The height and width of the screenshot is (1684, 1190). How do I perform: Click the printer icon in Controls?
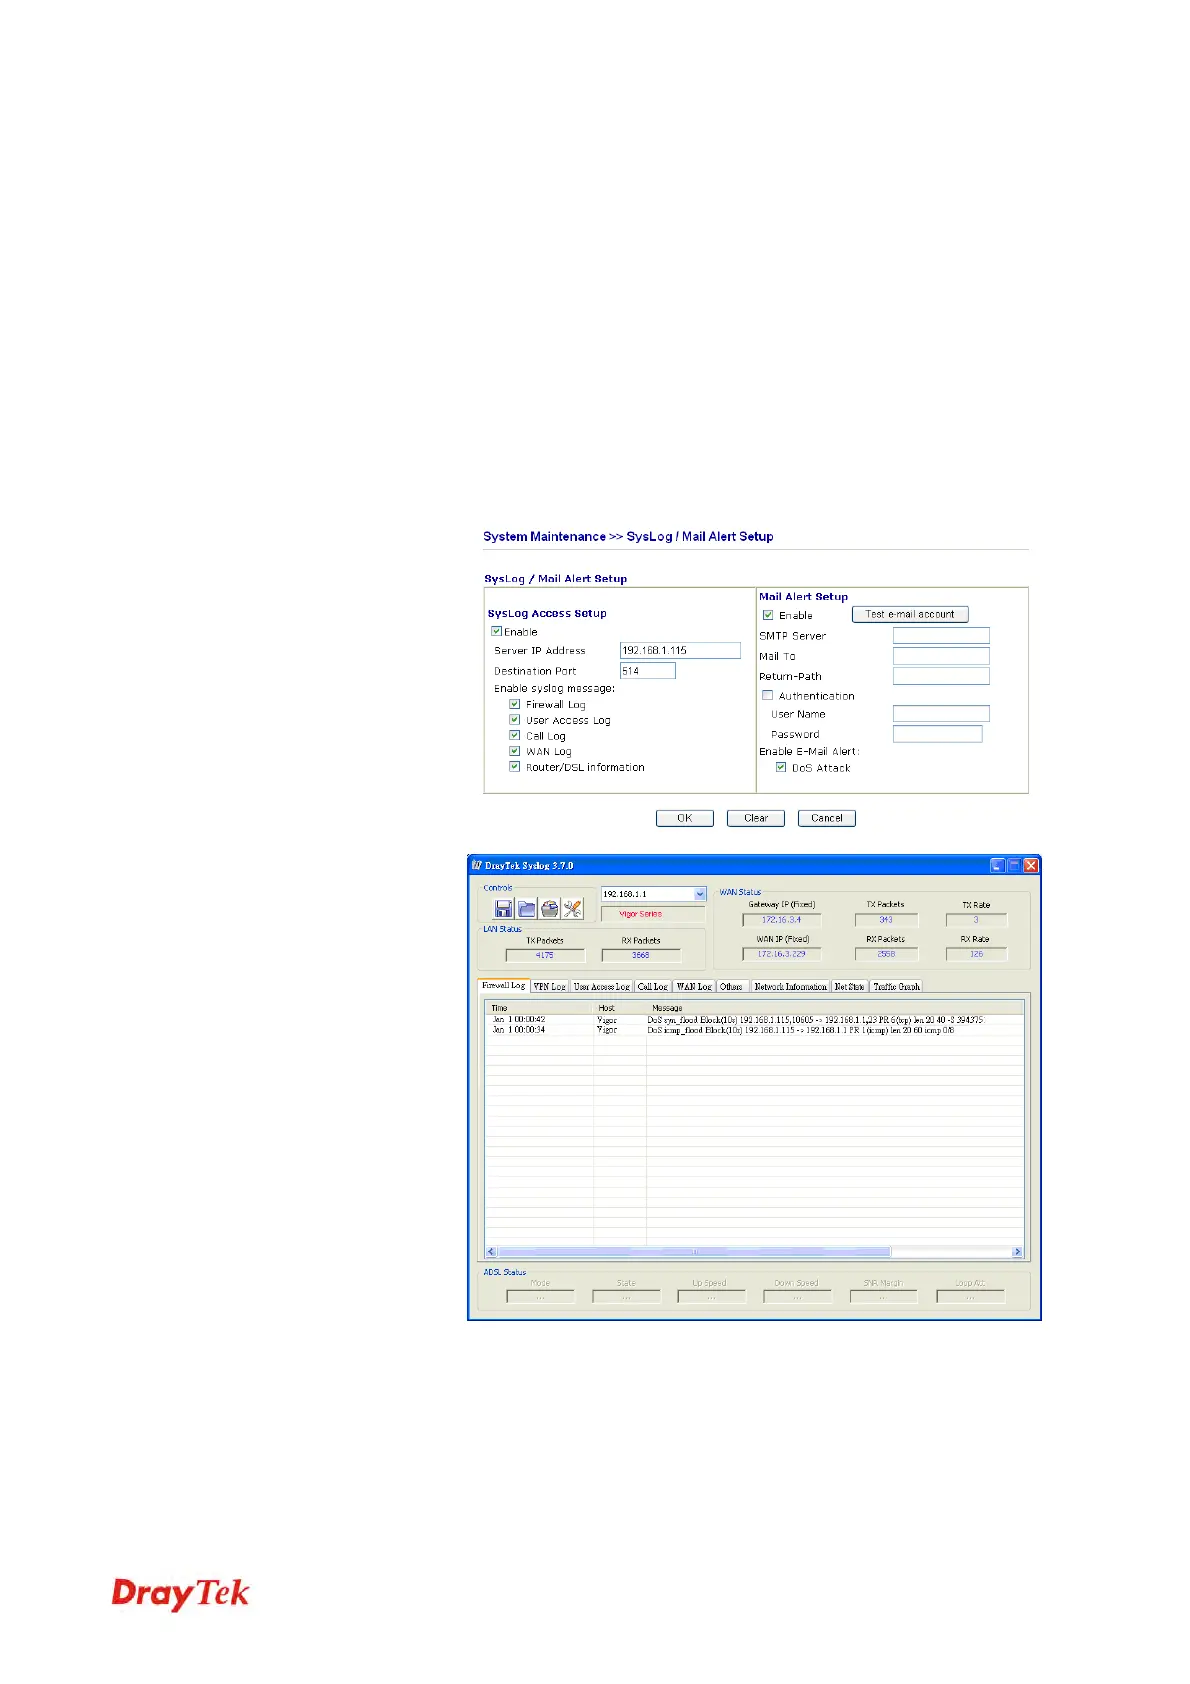(x=549, y=908)
